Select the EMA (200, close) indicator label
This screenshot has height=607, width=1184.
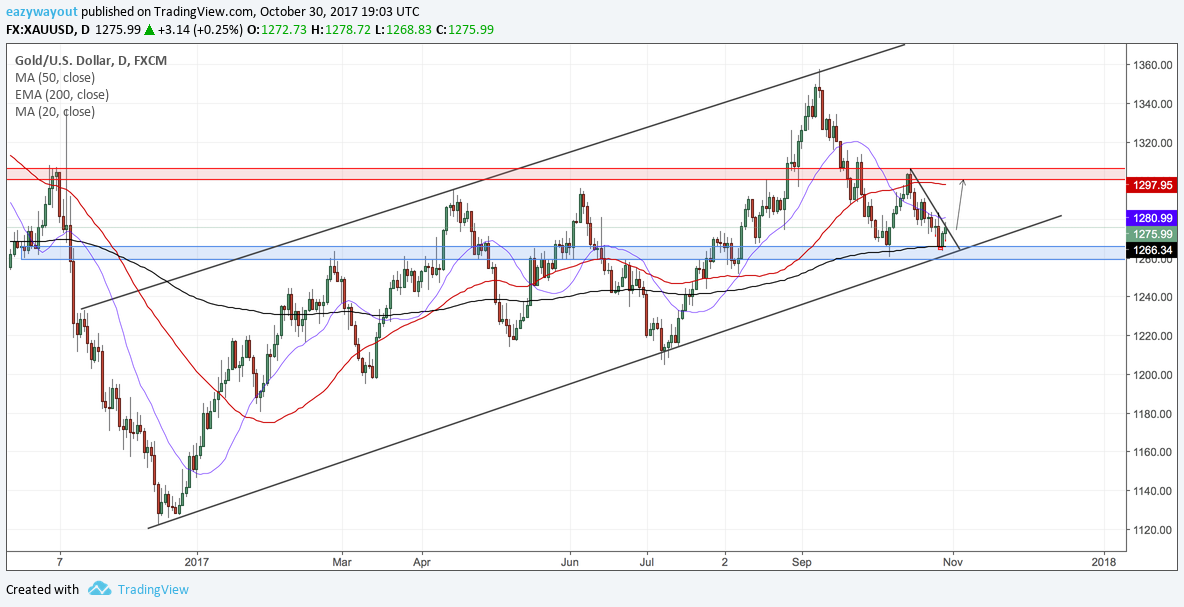click(62, 95)
